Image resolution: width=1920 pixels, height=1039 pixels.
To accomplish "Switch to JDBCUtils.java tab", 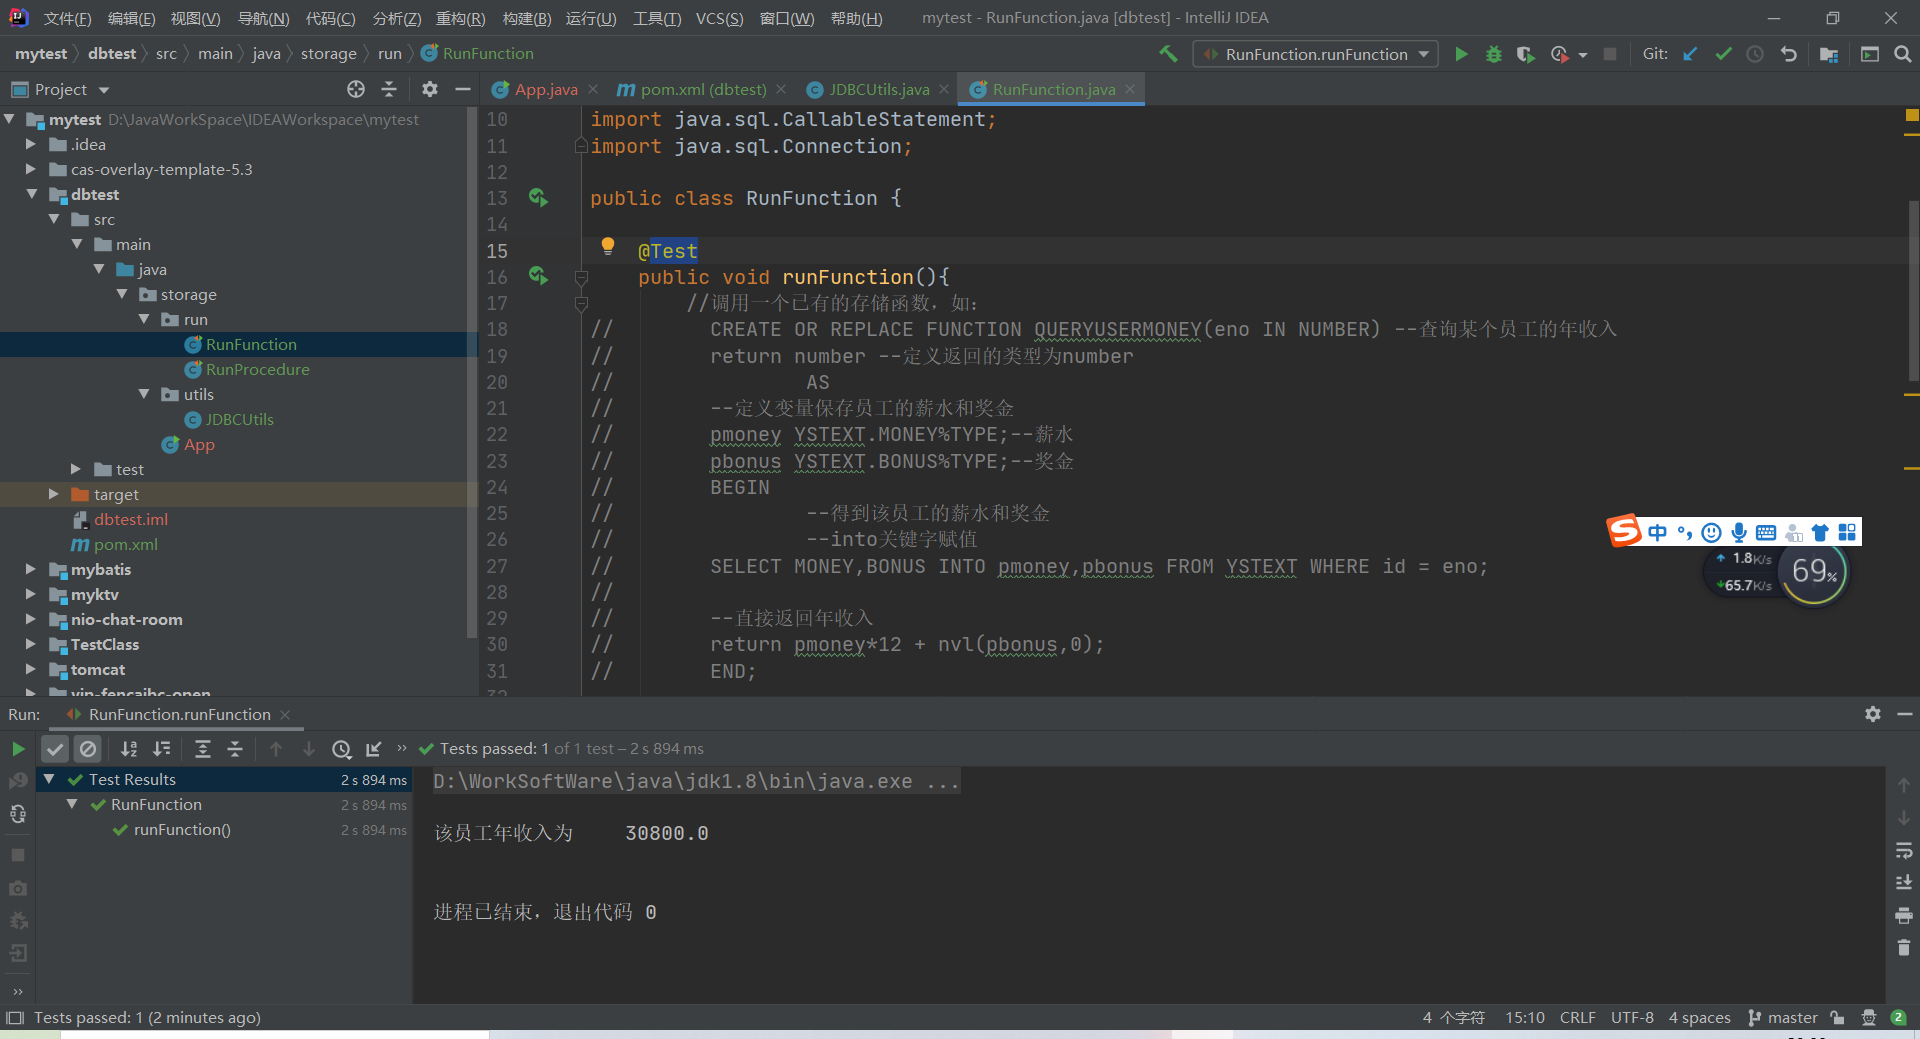I will tap(878, 89).
